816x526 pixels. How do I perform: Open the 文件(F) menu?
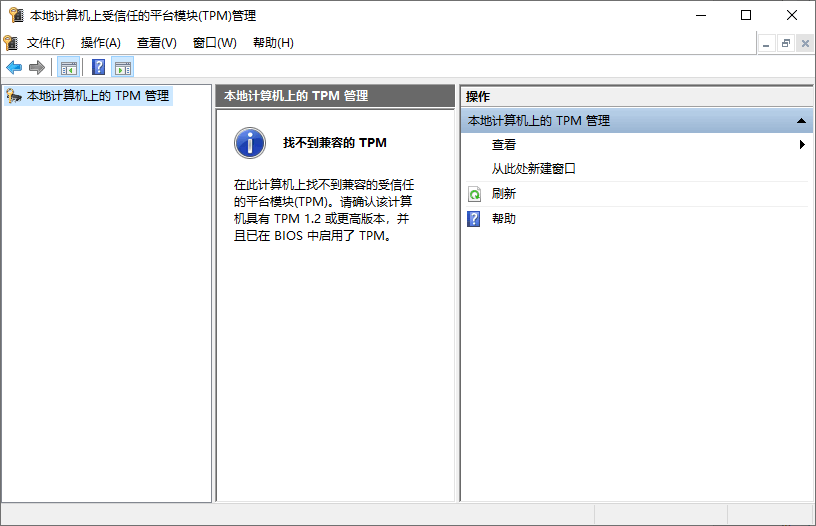coord(45,43)
